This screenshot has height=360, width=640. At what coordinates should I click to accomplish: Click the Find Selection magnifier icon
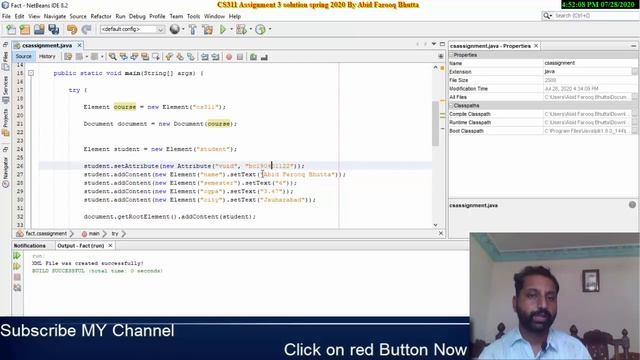pos(112,57)
